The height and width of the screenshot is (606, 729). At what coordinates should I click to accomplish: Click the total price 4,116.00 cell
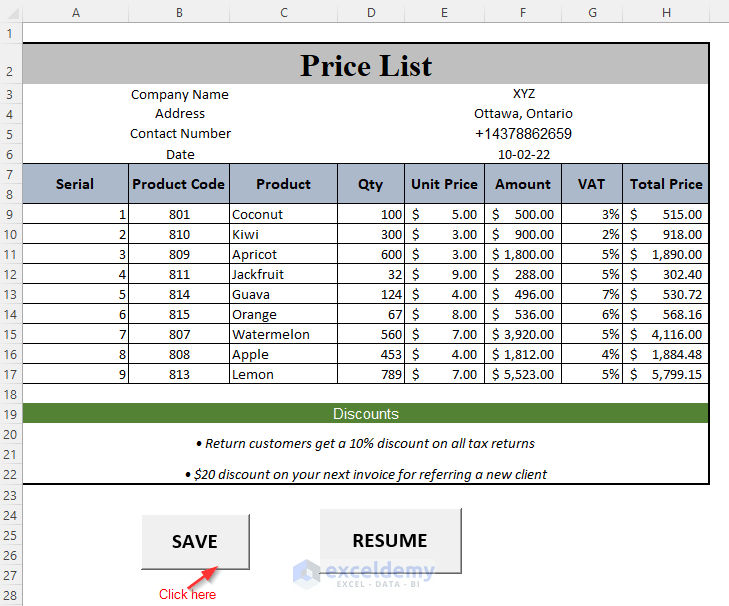pyautogui.click(x=665, y=334)
